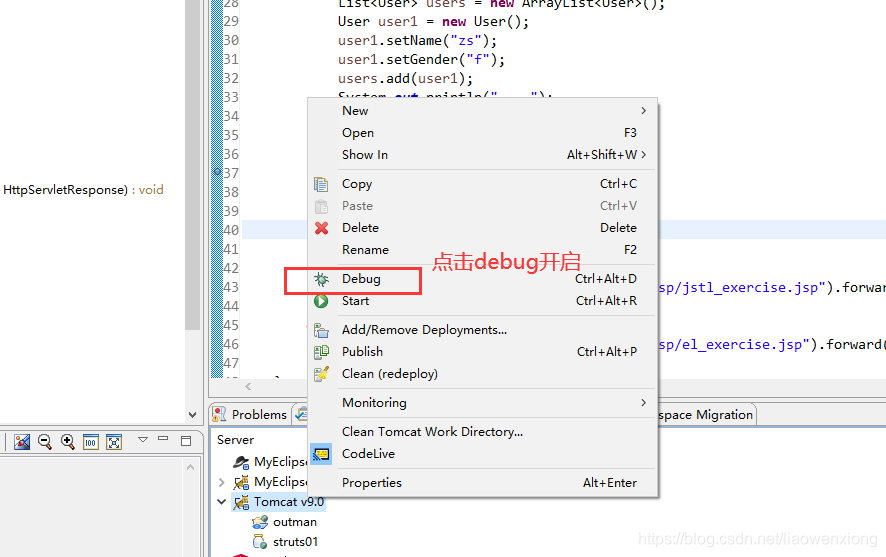886x557 pixels.
Task: Click the Debug bug icon
Action: coord(322,279)
